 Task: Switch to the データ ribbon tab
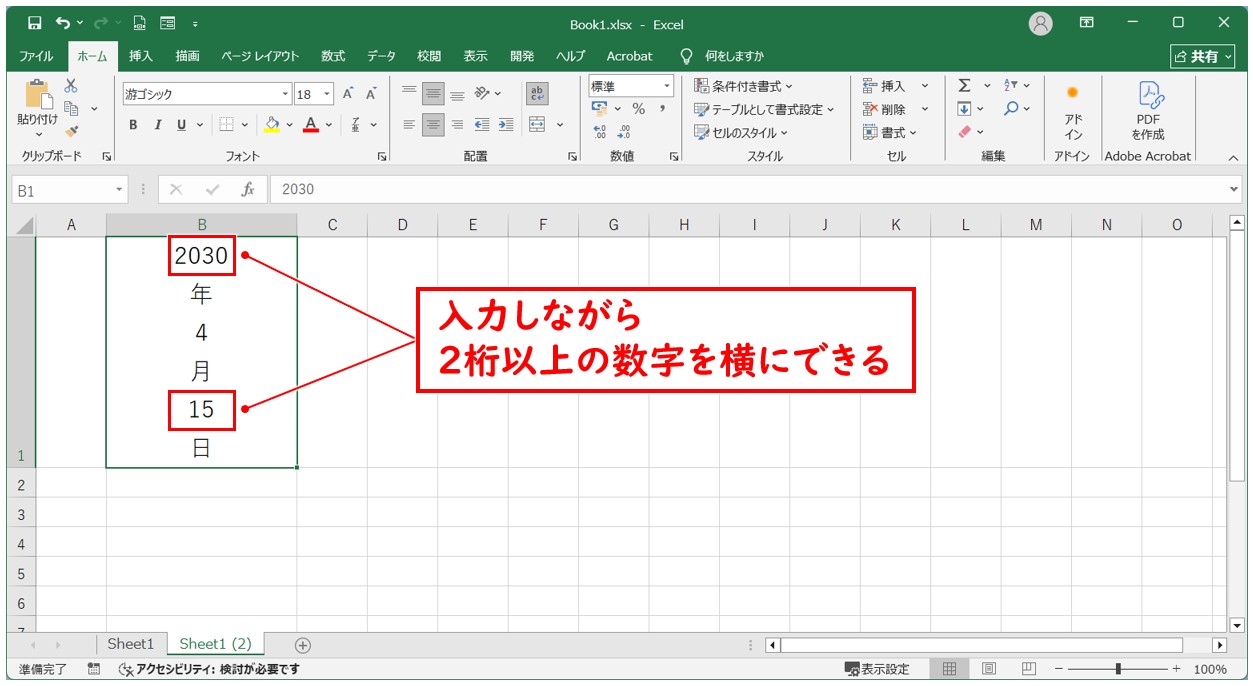tap(381, 56)
